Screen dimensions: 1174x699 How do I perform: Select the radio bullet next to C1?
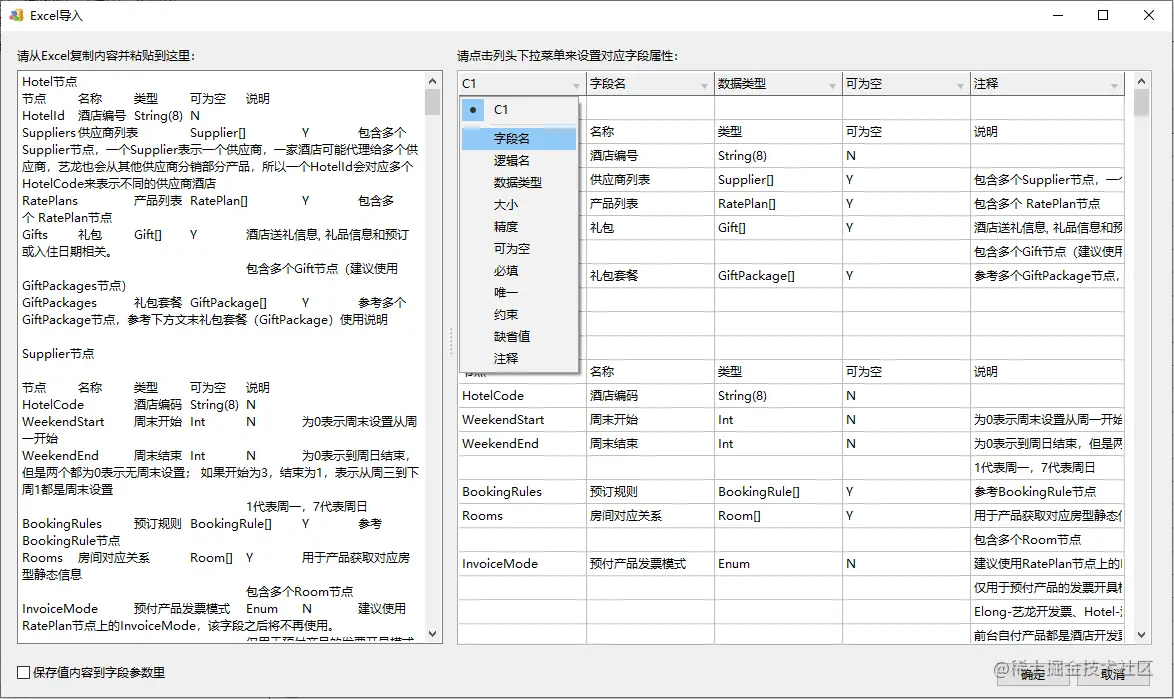471,109
